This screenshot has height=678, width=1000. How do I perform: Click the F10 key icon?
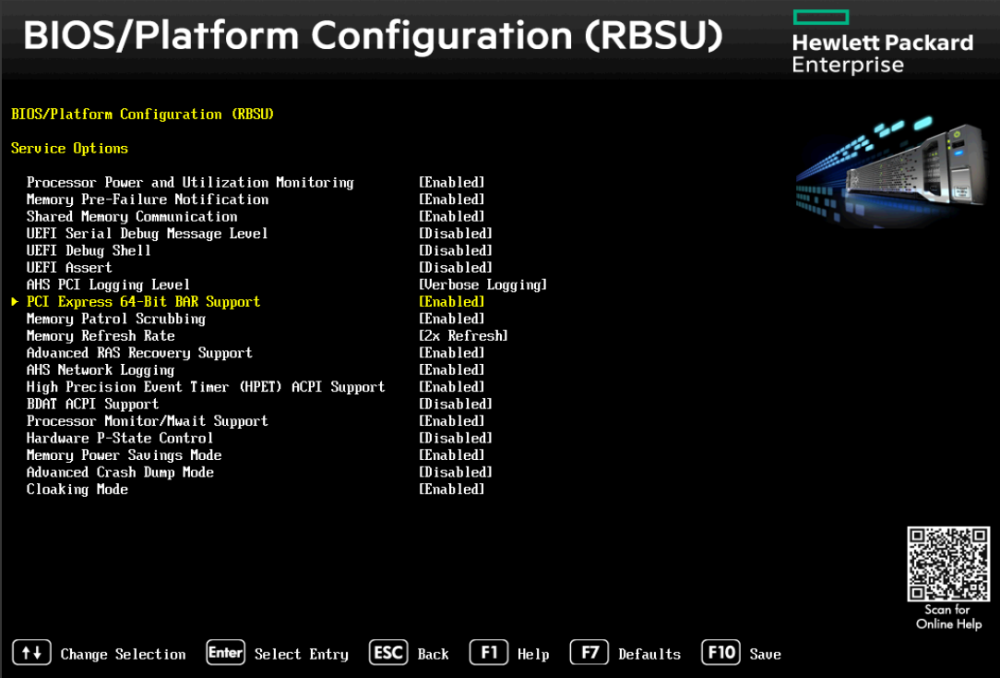pyautogui.click(x=721, y=653)
